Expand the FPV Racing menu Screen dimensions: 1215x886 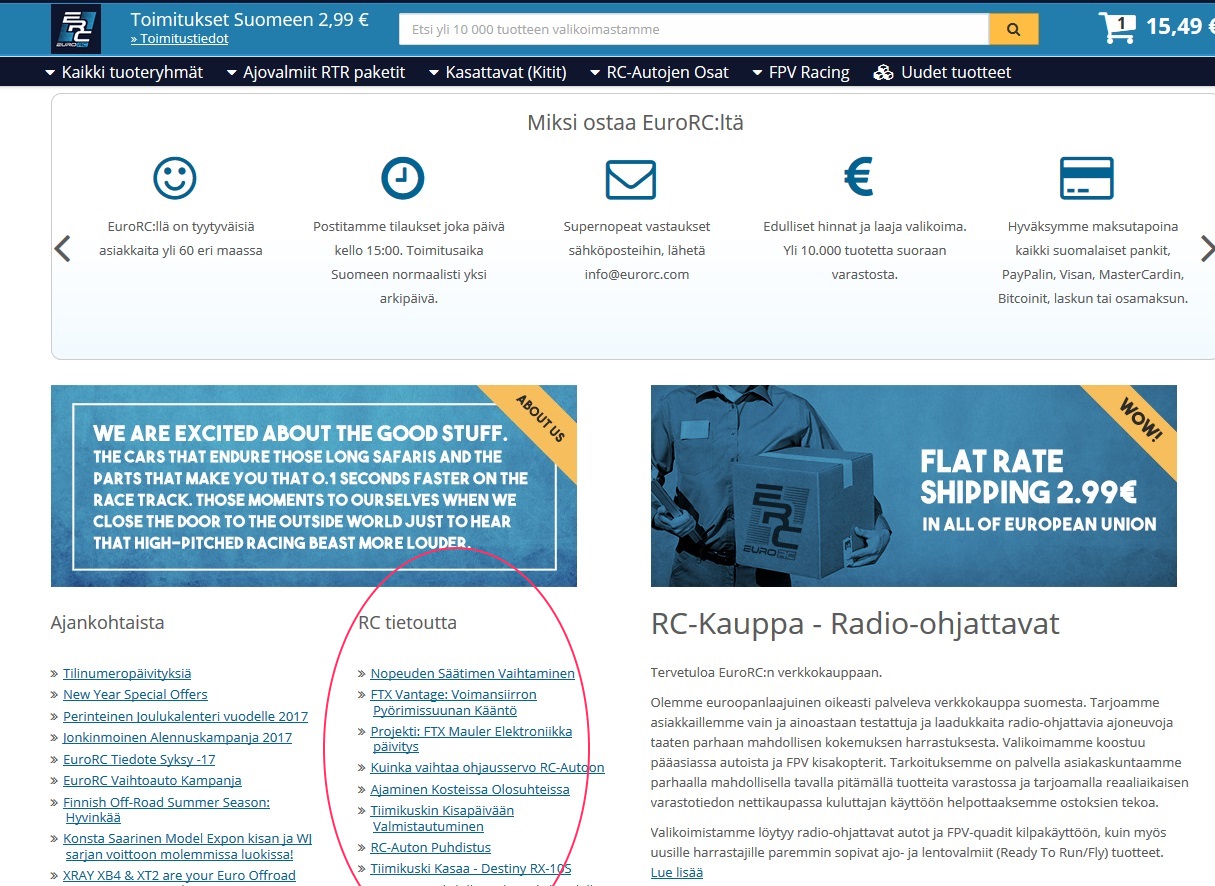(x=800, y=72)
